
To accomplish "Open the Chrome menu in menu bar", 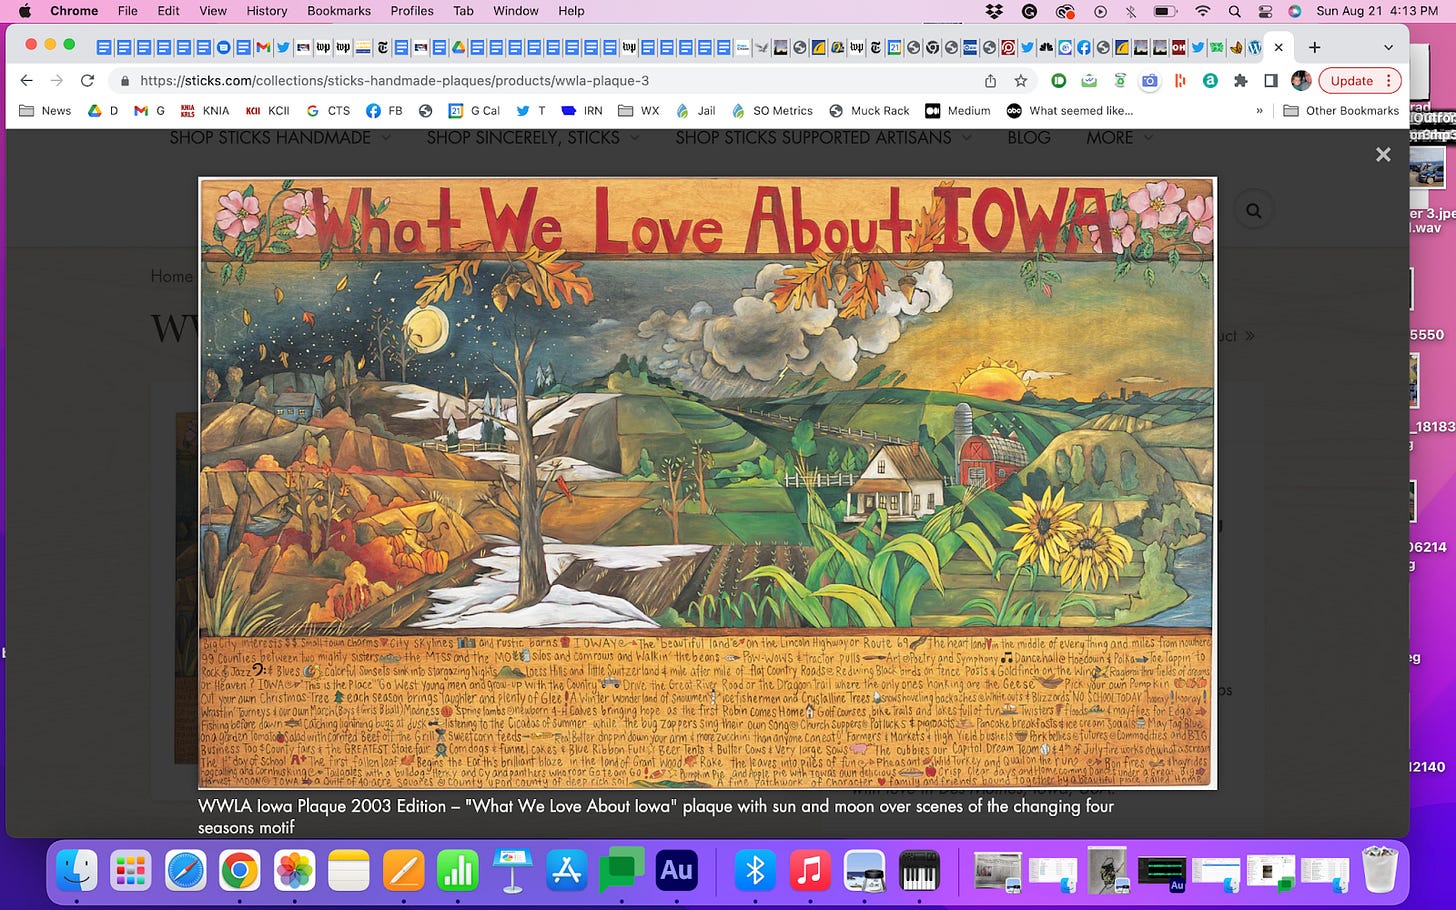I will point(74,11).
